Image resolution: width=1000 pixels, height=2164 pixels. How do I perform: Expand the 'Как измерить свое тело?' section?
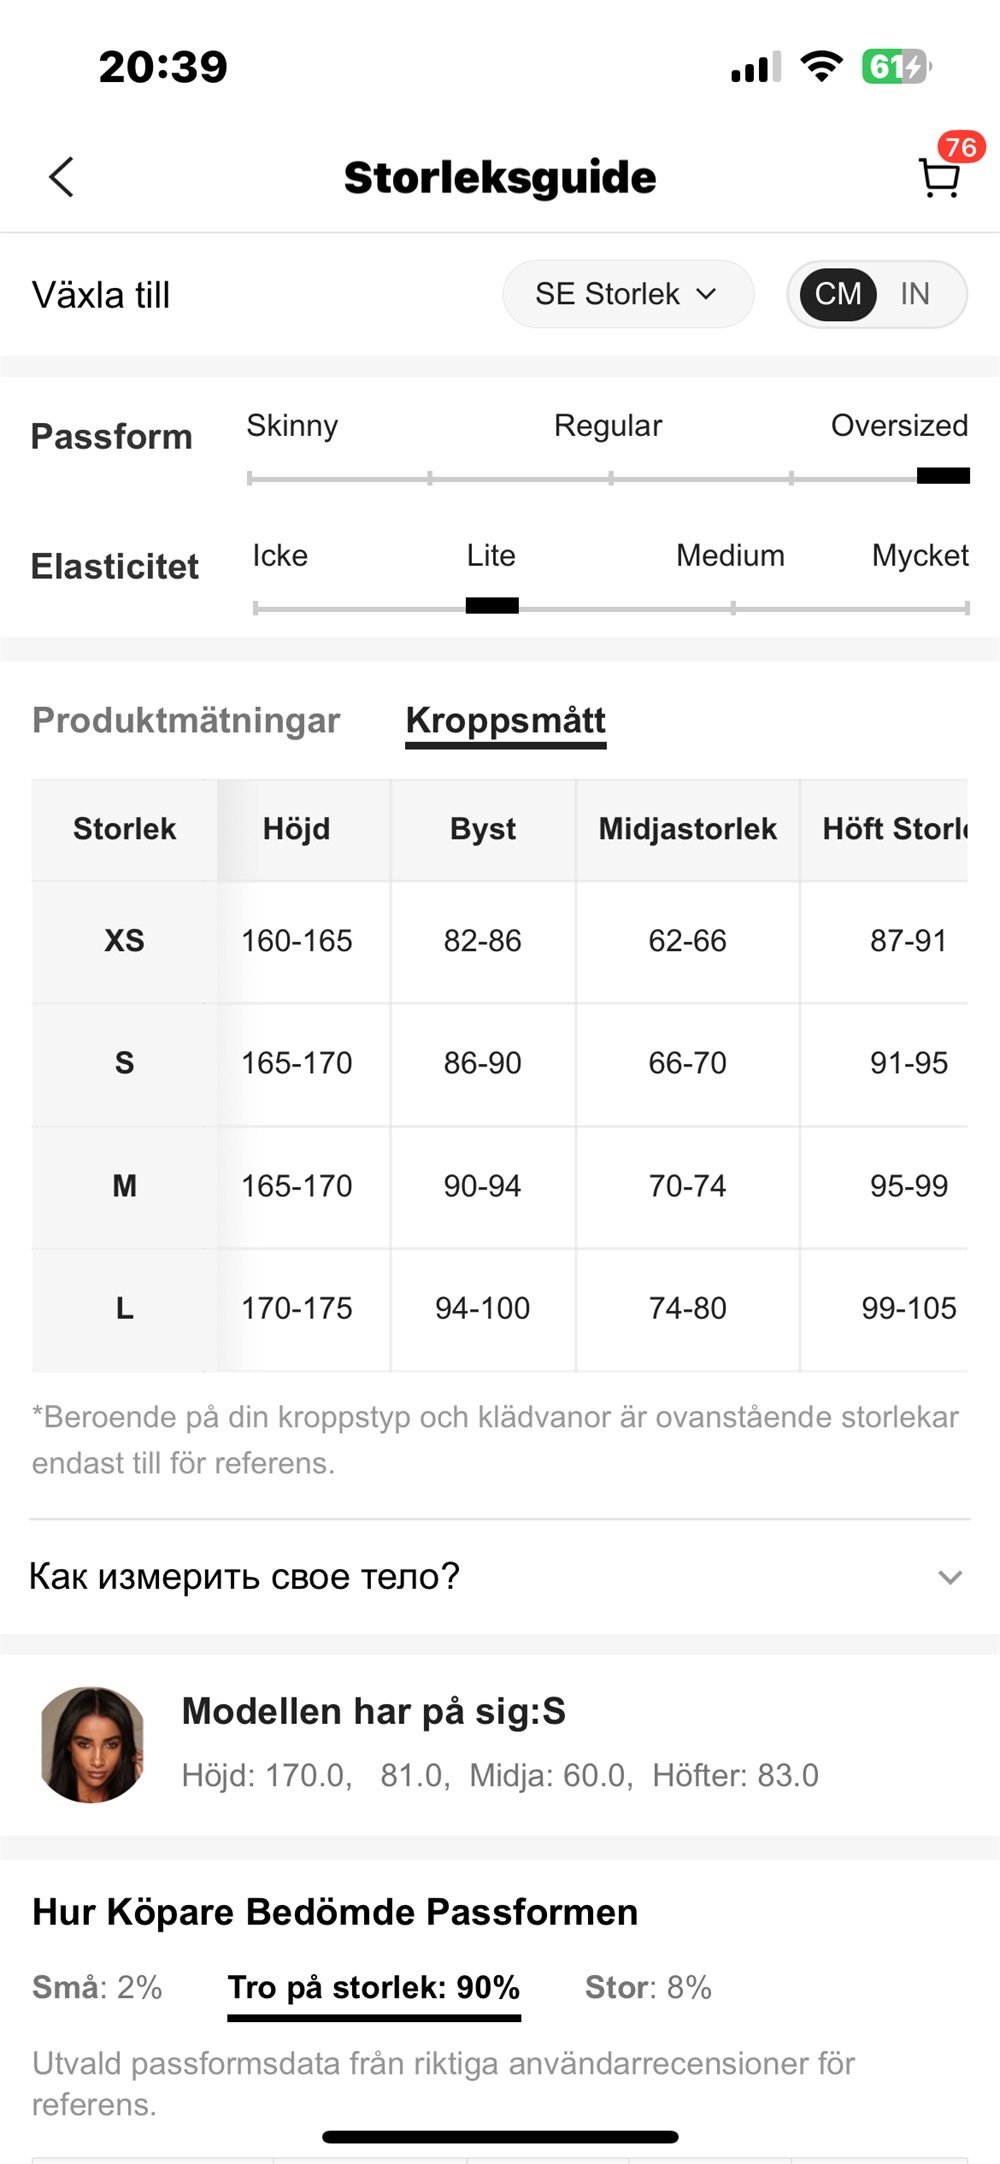pos(500,1577)
